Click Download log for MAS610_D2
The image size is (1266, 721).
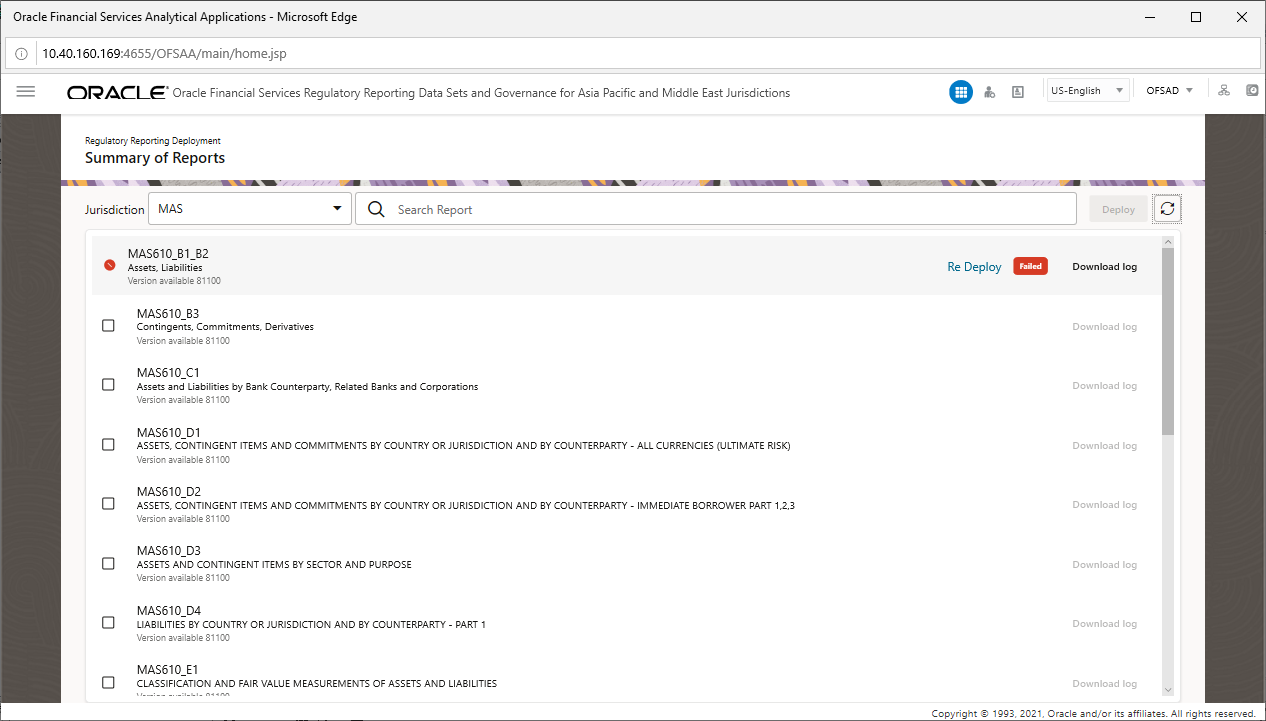pos(1104,505)
